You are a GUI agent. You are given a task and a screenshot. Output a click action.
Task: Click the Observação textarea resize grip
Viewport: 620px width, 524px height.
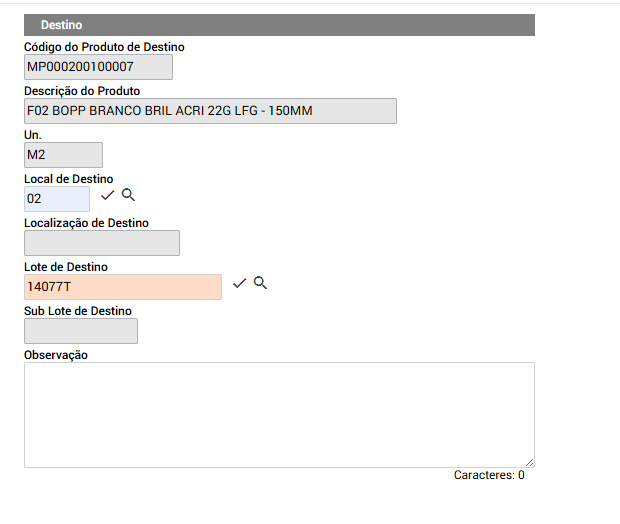[x=530, y=463]
